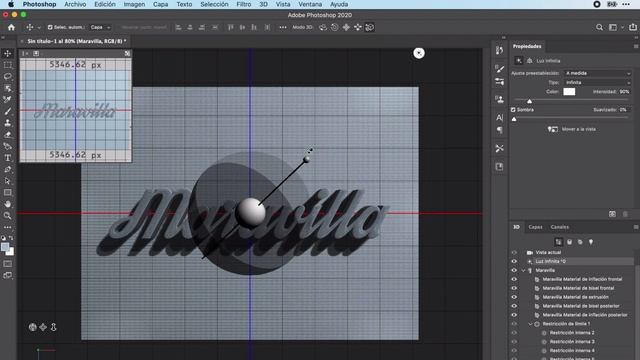
Task: Select the Eyedropper tool
Action: pyautogui.click(x=7, y=99)
